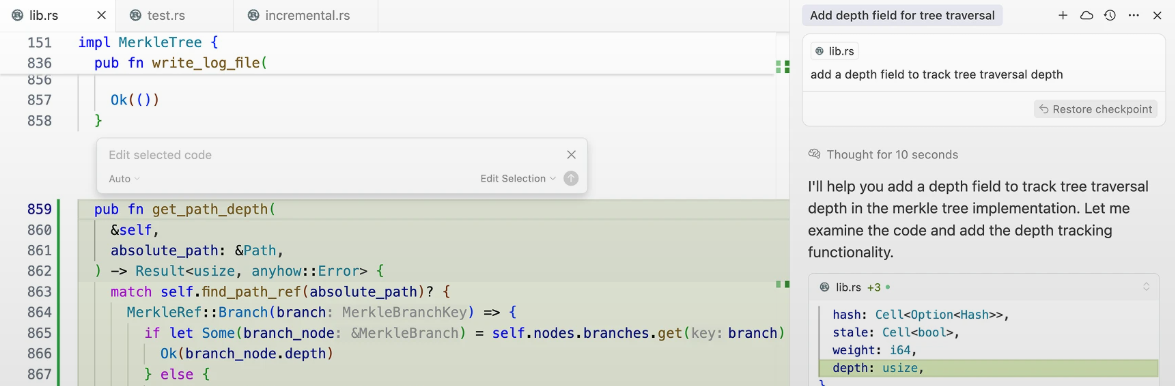Close the chat panel with the X icon
Screen dimensions: 1175x386
pyautogui.click(x=1157, y=15)
